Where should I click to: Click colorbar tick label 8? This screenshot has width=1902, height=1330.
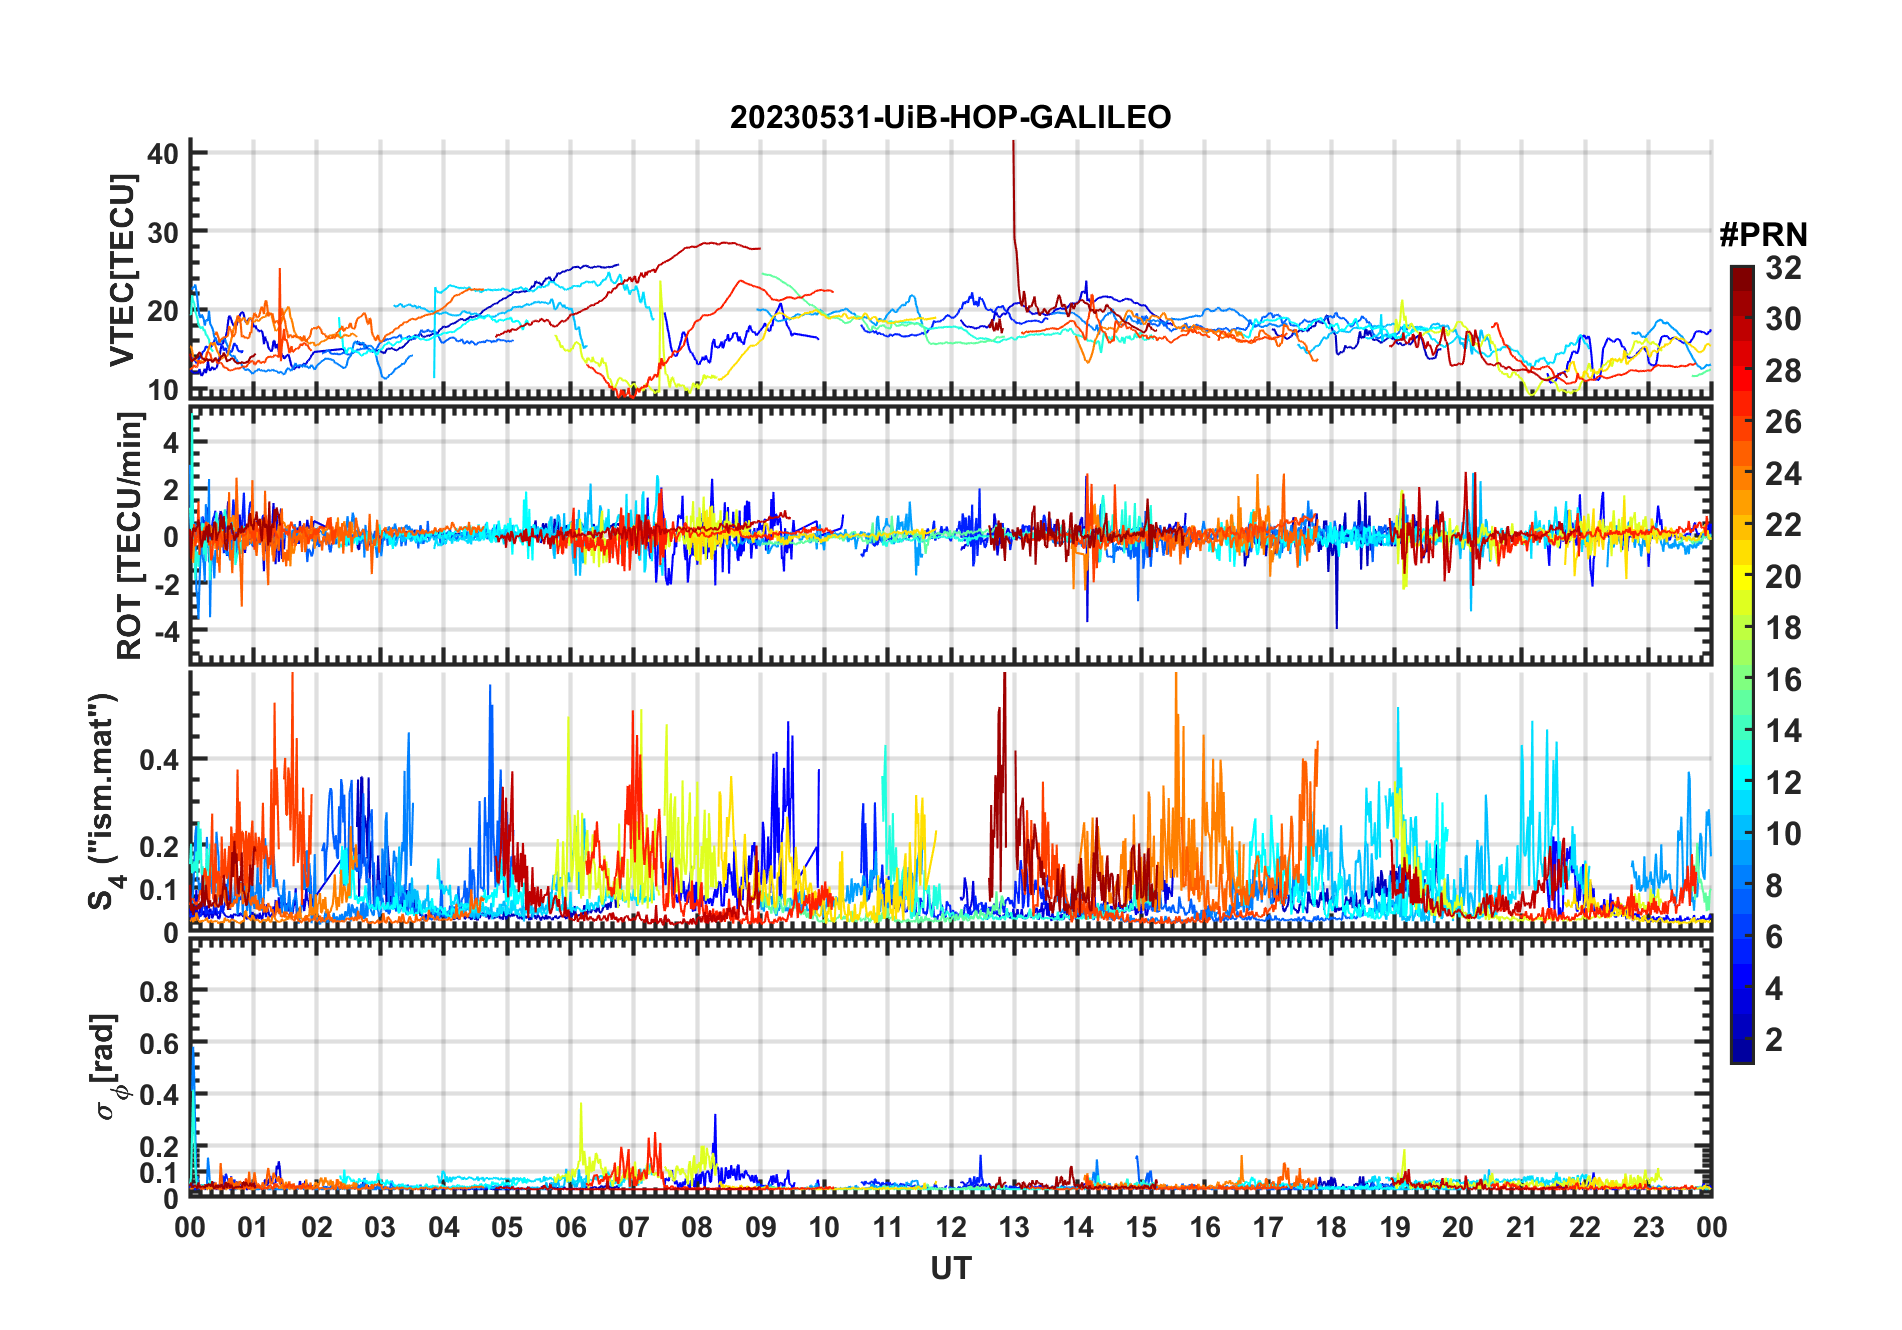pyautogui.click(x=1774, y=886)
